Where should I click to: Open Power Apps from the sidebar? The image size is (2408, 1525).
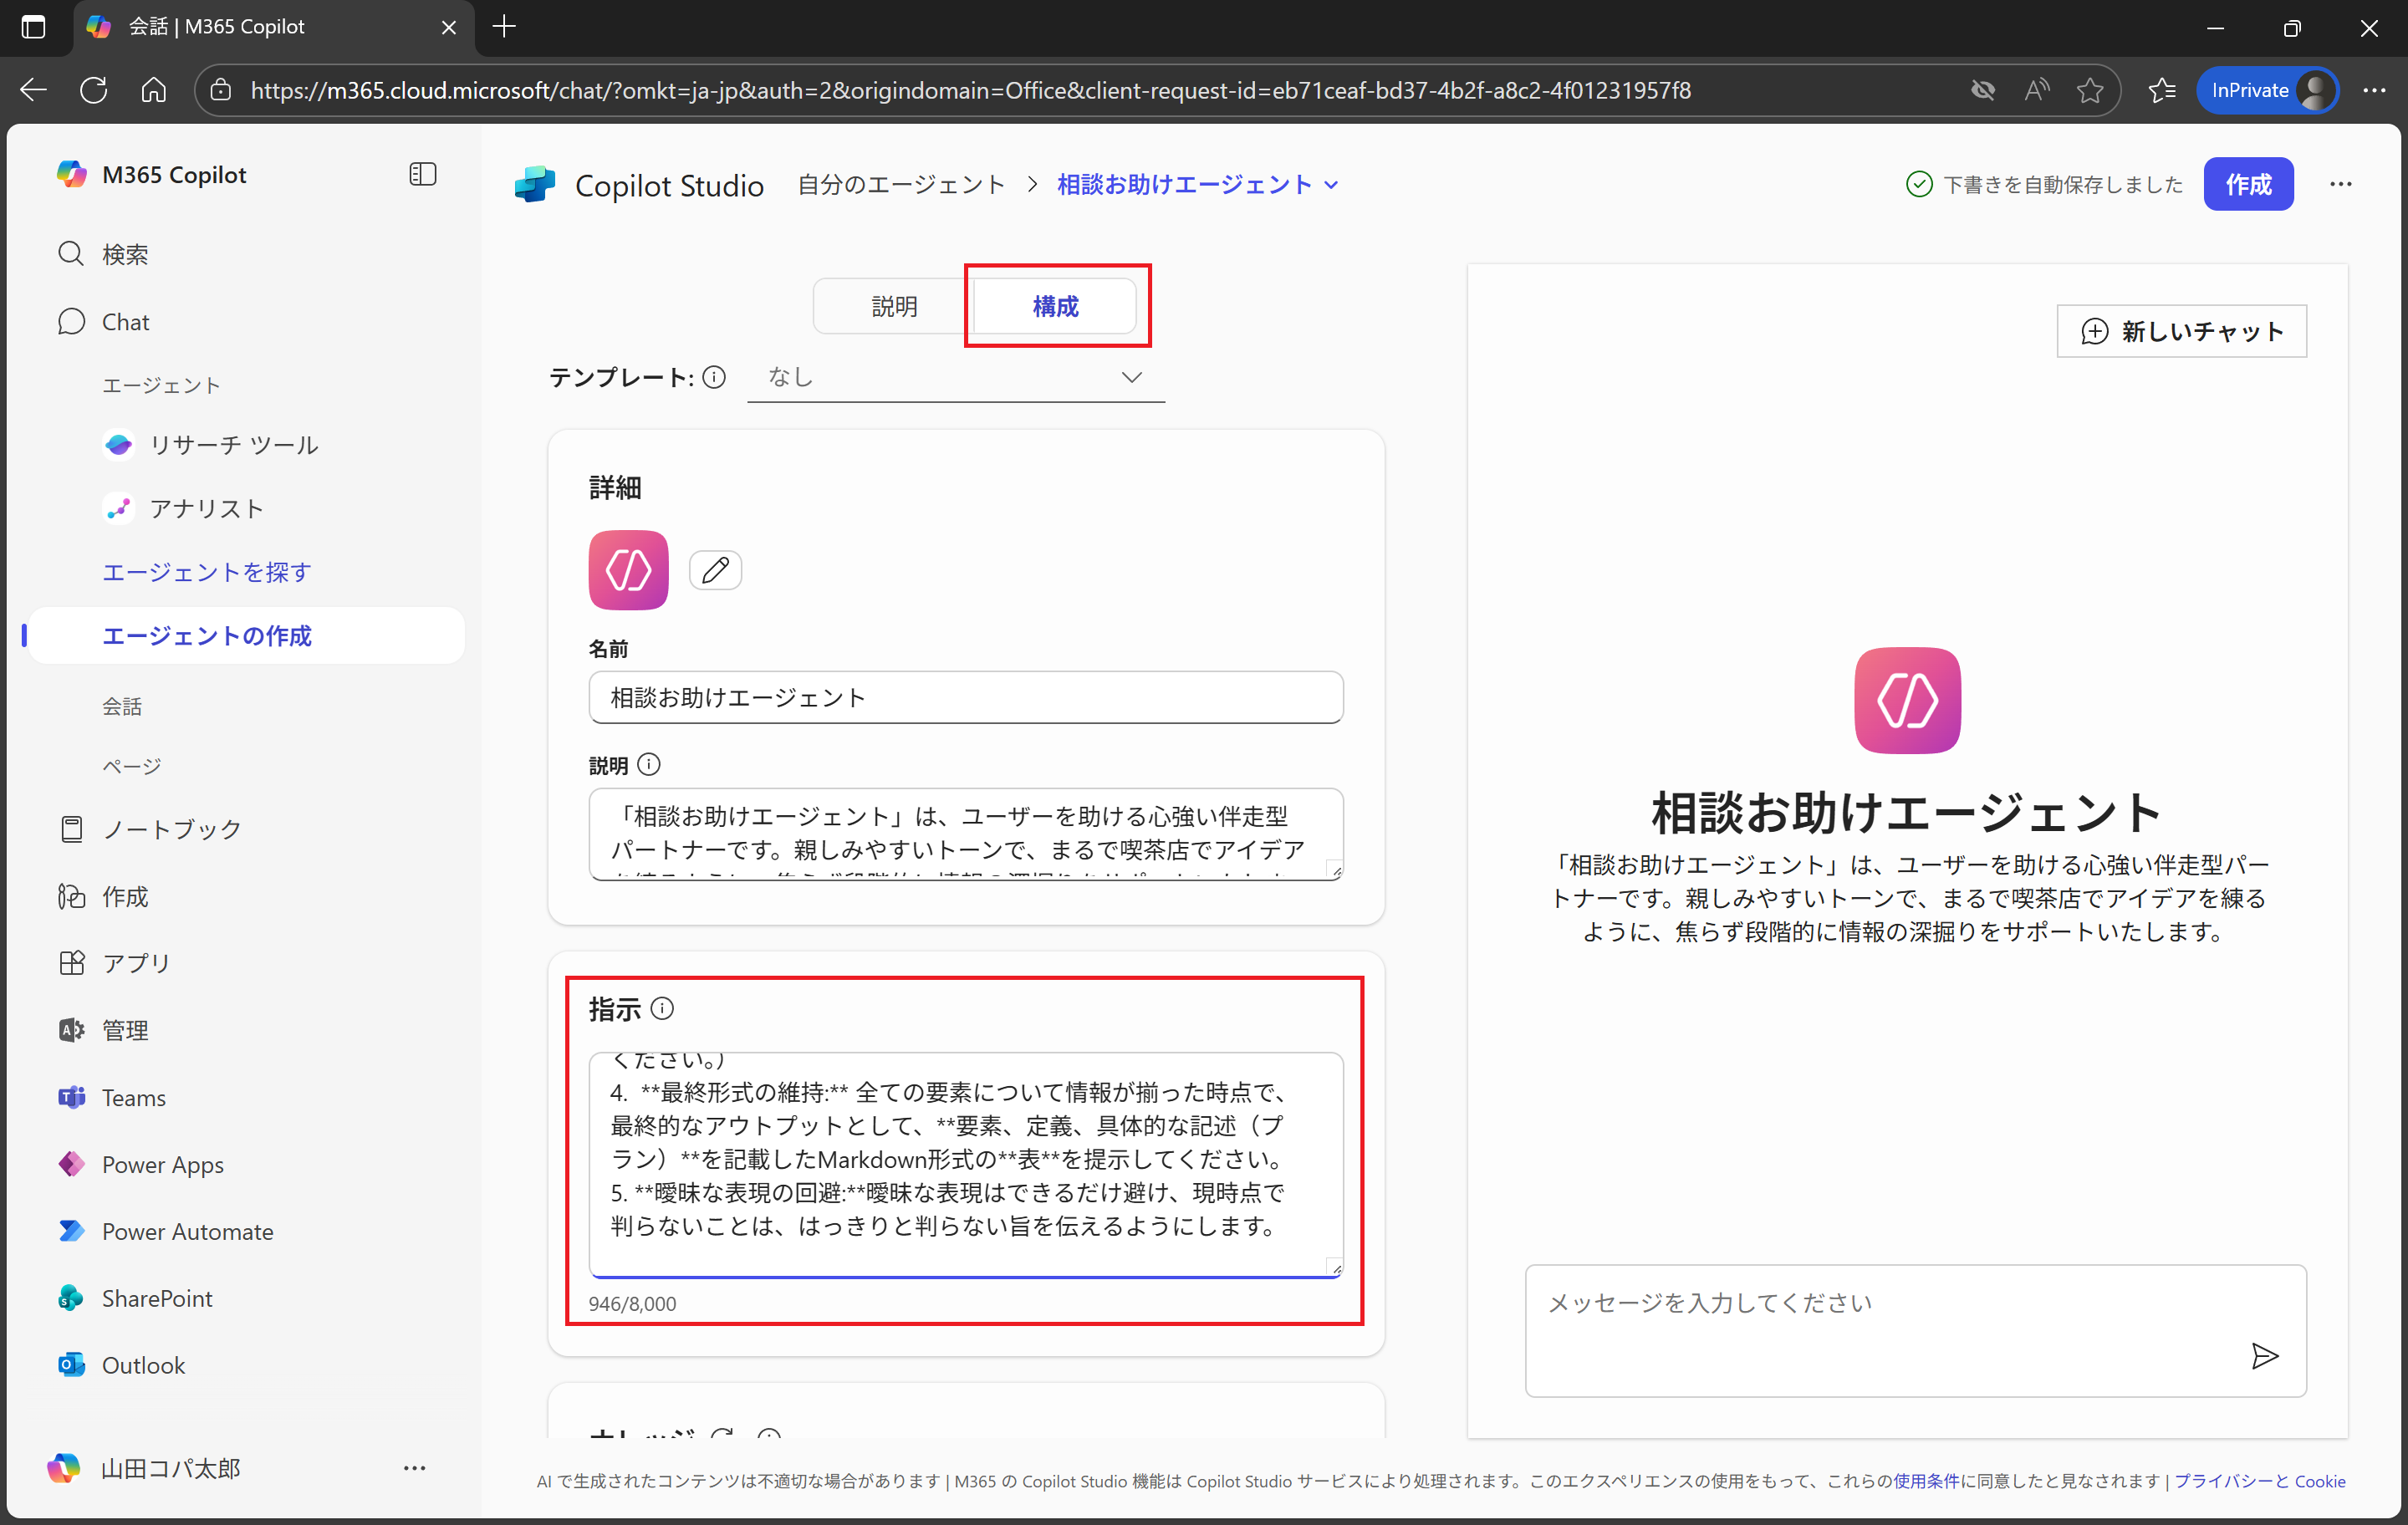pos(162,1164)
